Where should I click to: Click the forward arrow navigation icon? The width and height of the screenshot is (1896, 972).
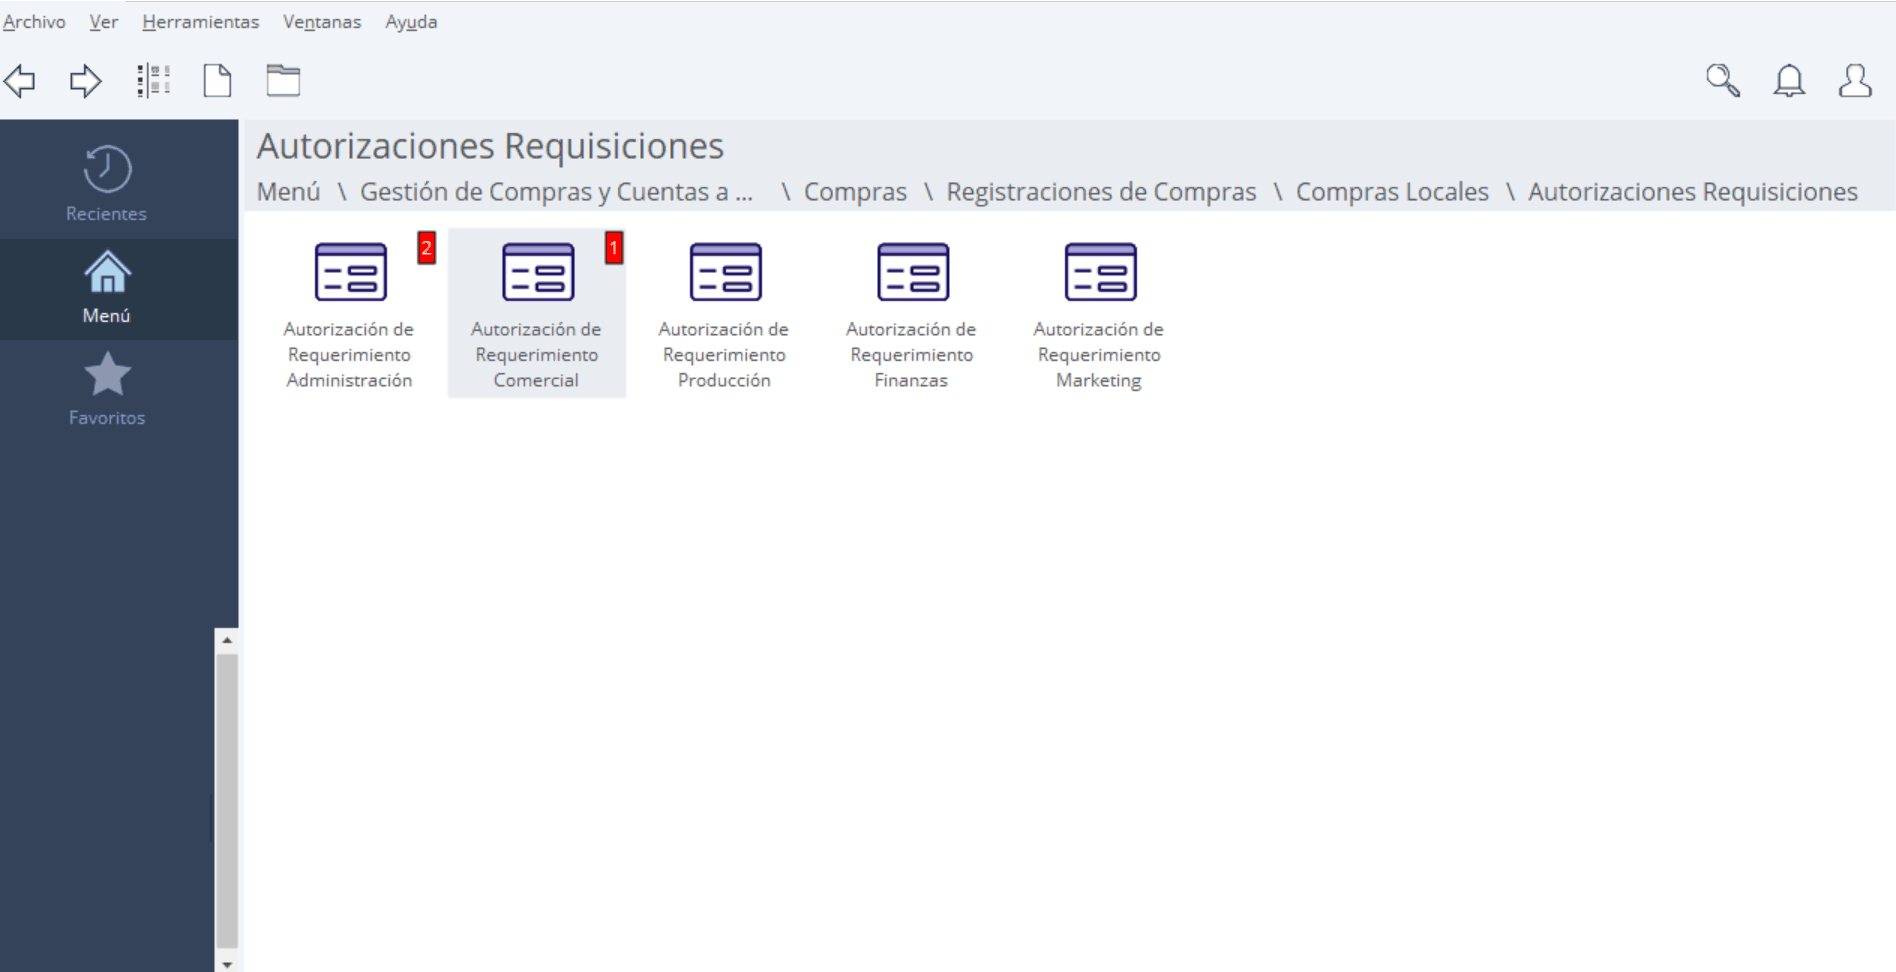click(x=85, y=81)
